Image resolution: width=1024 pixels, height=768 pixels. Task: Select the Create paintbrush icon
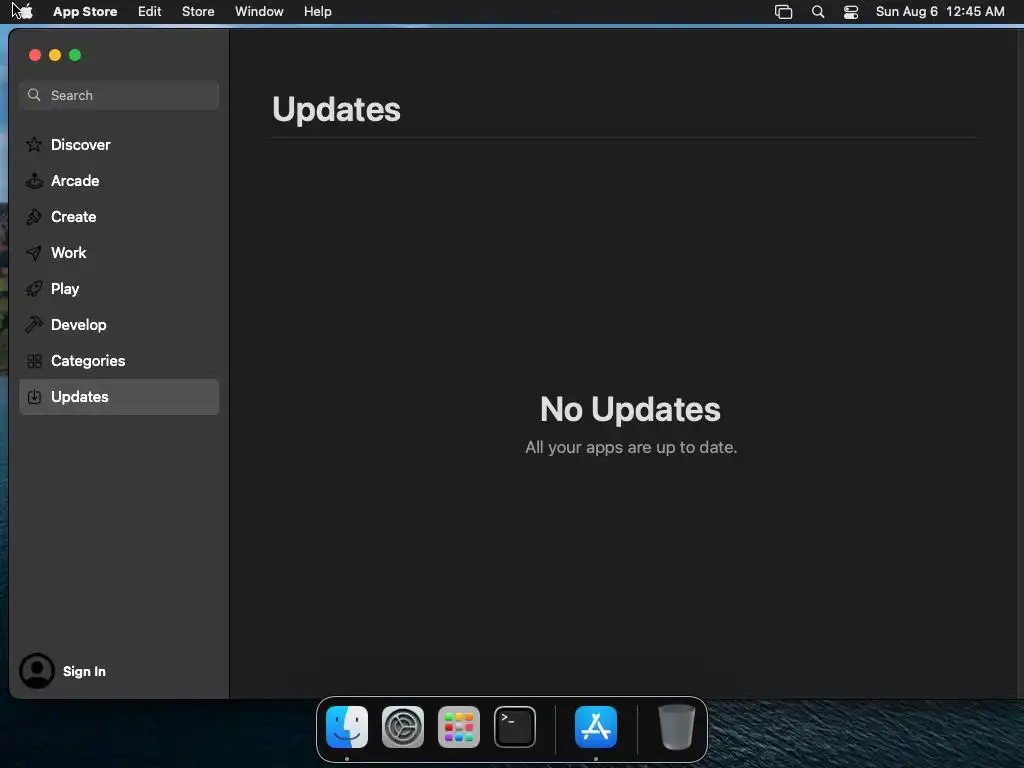click(34, 217)
